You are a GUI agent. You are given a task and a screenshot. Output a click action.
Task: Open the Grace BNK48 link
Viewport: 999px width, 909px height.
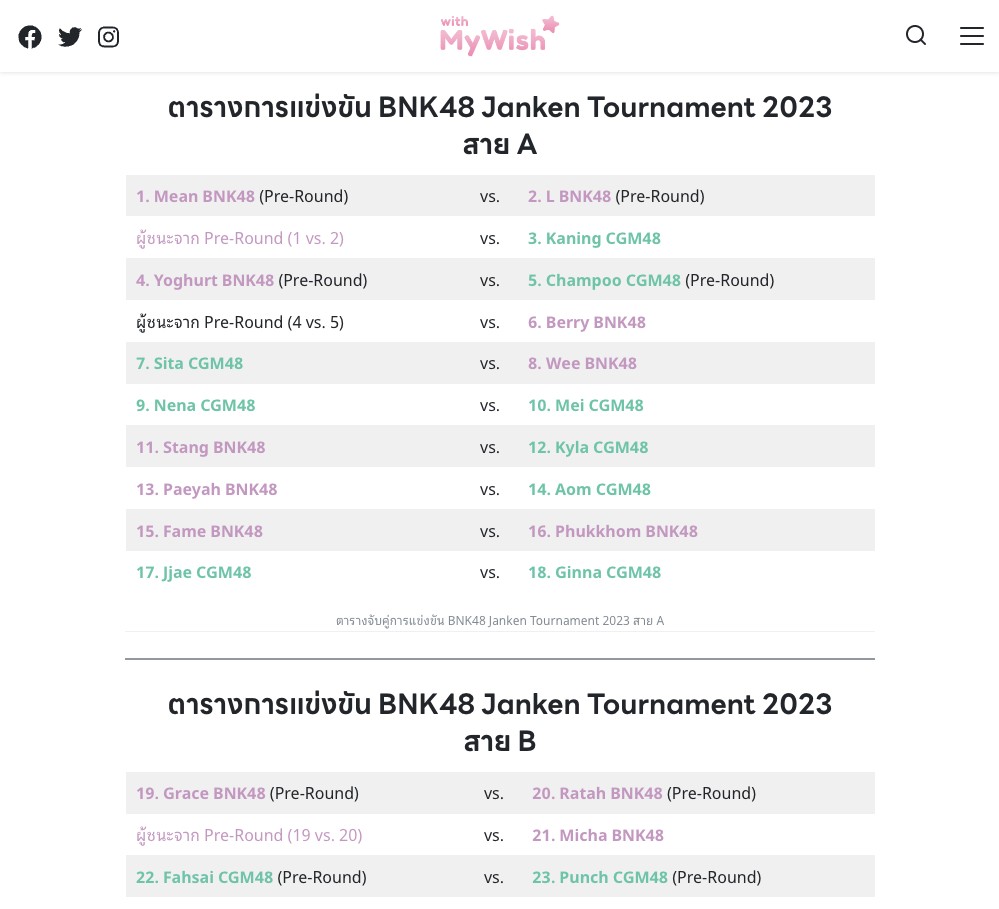coord(201,793)
